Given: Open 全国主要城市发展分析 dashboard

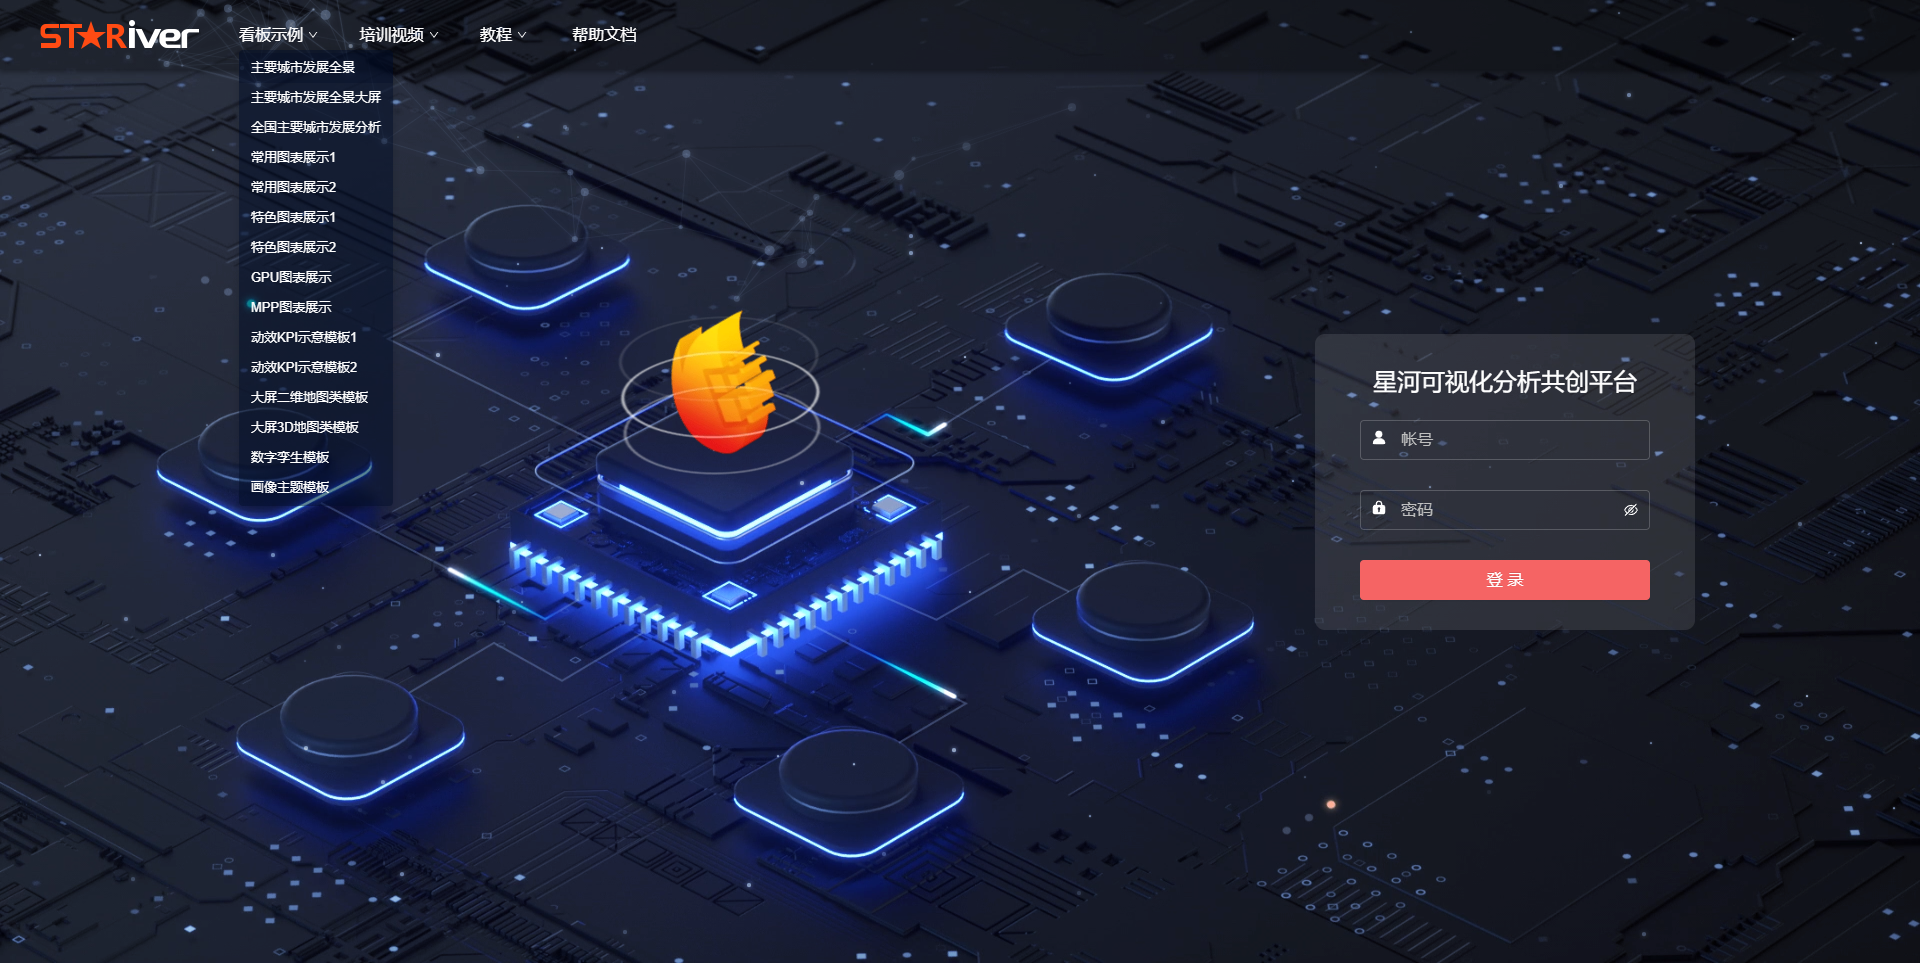Looking at the screenshot, I should pos(316,127).
